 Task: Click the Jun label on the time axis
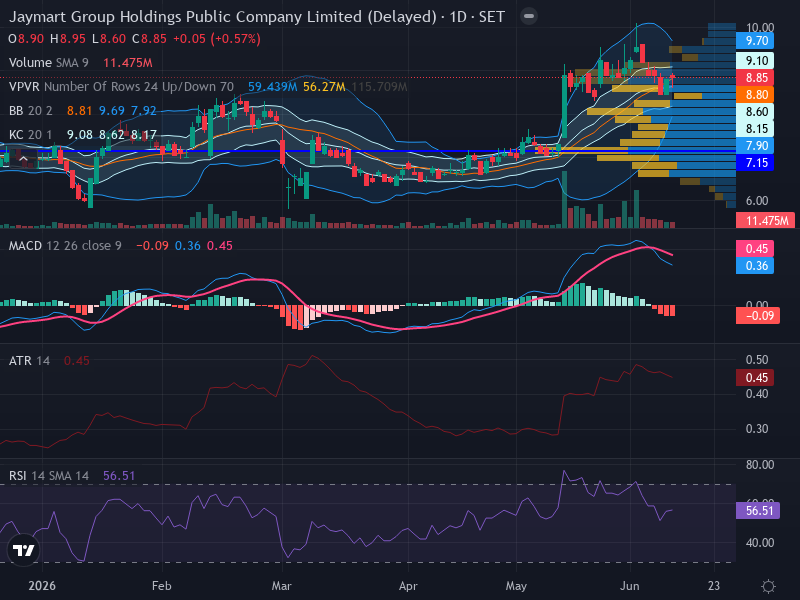click(x=630, y=586)
